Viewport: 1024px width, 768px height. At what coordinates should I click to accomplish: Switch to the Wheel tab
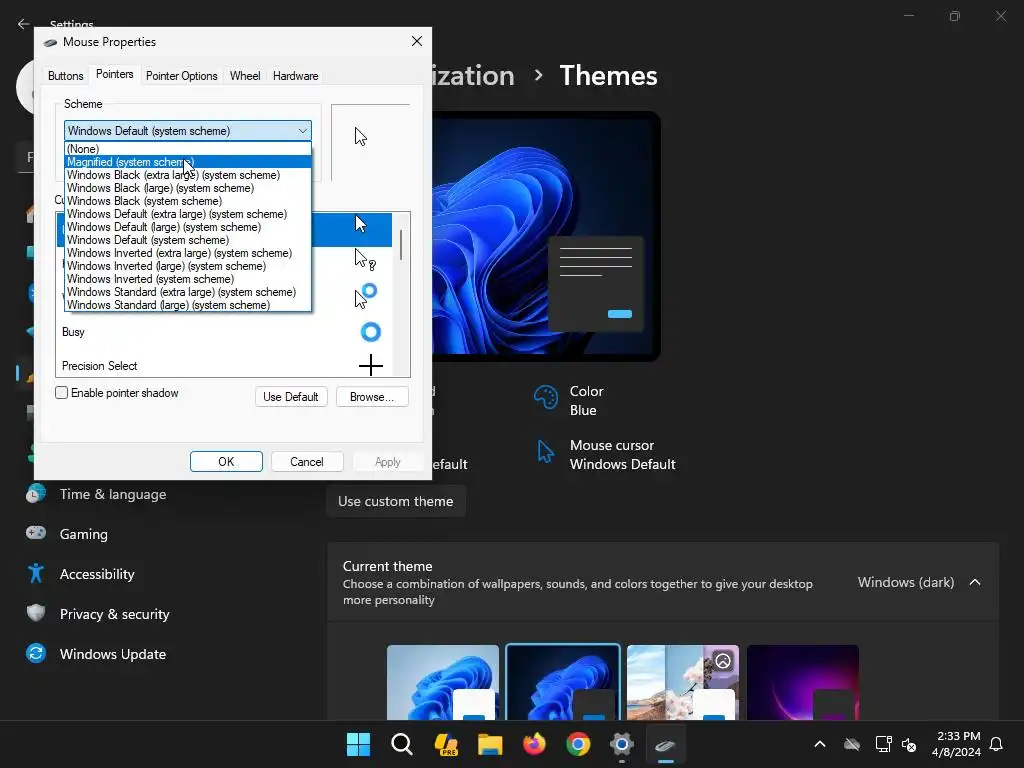pyautogui.click(x=245, y=76)
